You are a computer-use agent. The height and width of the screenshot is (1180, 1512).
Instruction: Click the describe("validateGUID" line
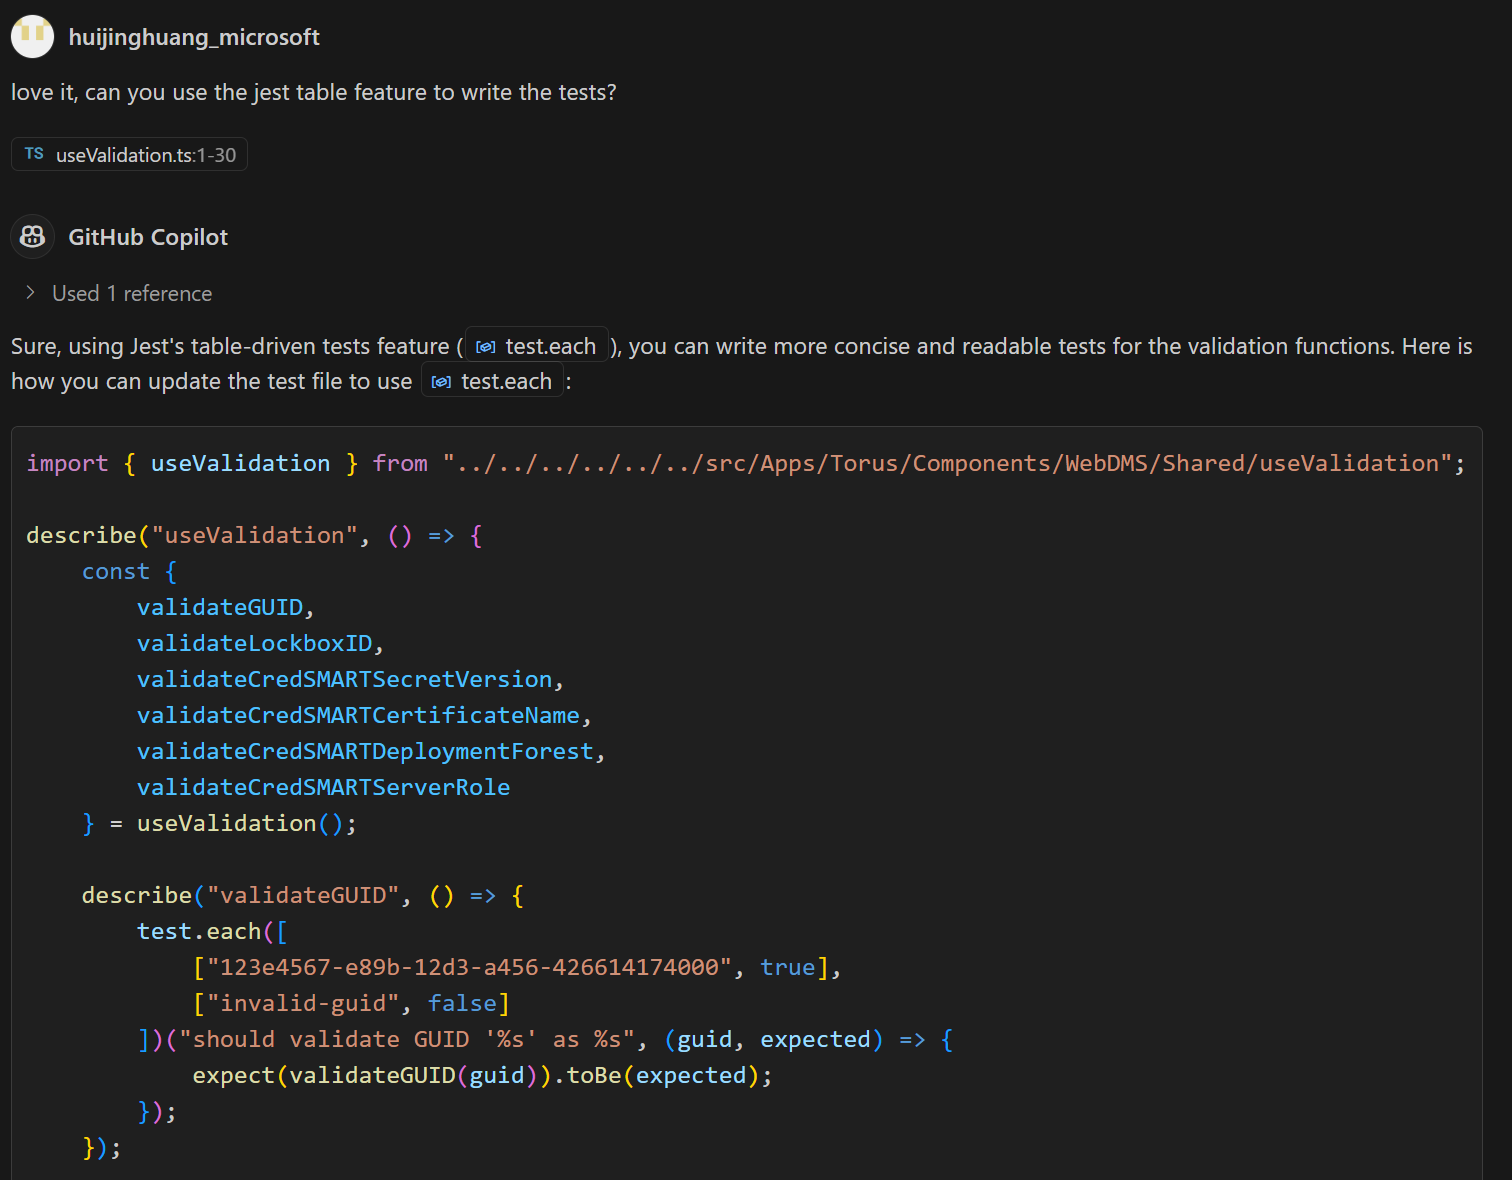pyautogui.click(x=303, y=895)
